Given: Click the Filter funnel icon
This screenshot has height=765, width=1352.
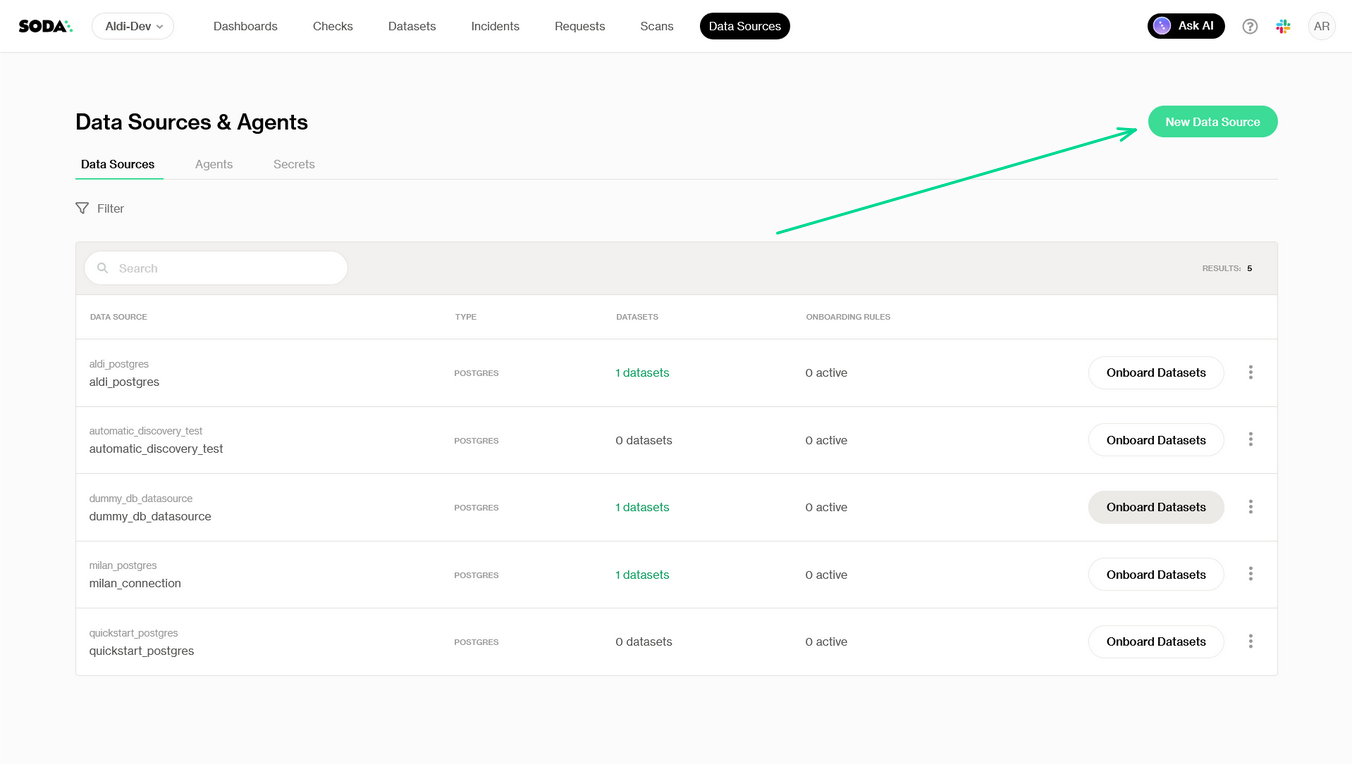Looking at the screenshot, I should click(x=82, y=208).
